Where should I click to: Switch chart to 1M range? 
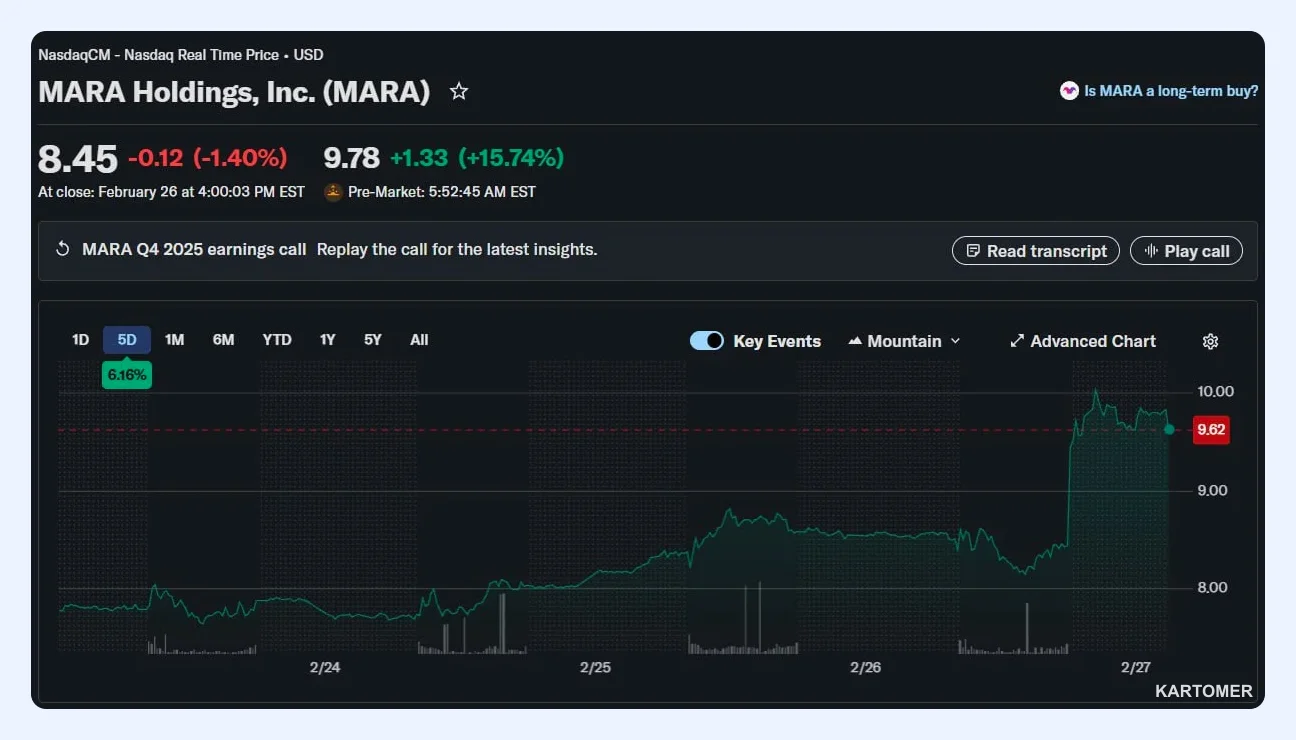175,340
